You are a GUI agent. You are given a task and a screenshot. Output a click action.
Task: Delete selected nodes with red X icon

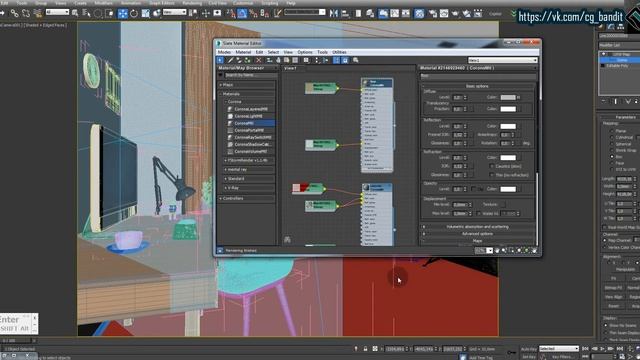[x=258, y=60]
